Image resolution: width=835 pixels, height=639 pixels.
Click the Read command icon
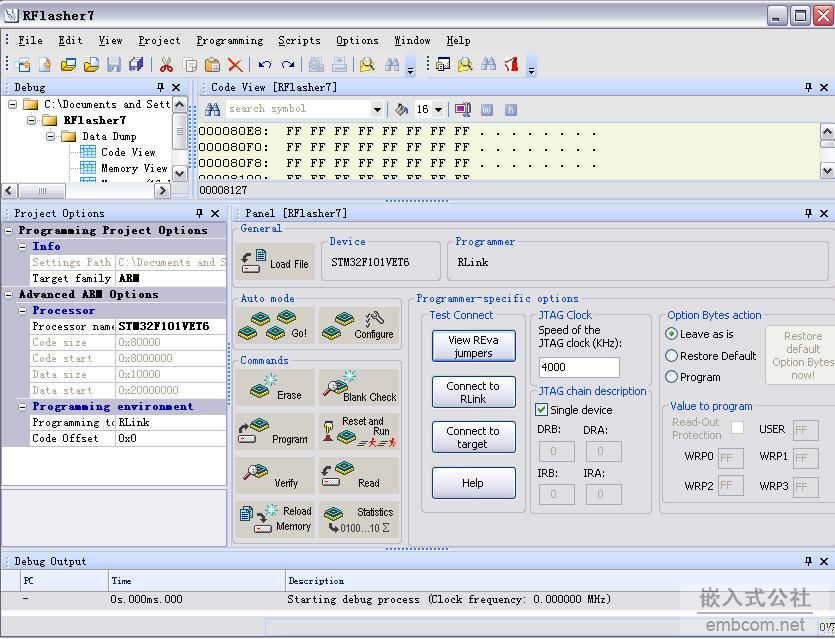point(359,476)
